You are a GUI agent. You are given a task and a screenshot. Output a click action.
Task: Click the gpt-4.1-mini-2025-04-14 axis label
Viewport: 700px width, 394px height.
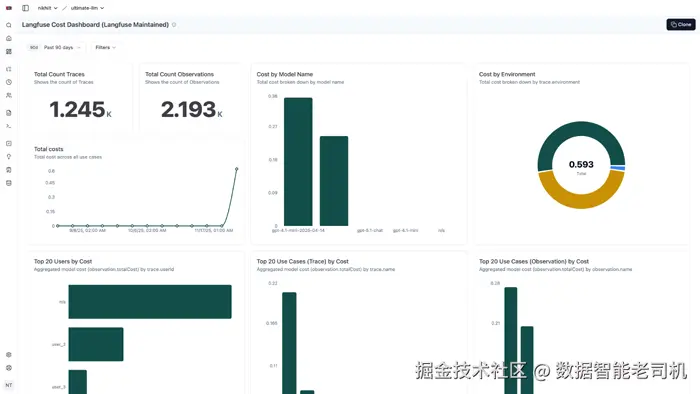(x=298, y=231)
